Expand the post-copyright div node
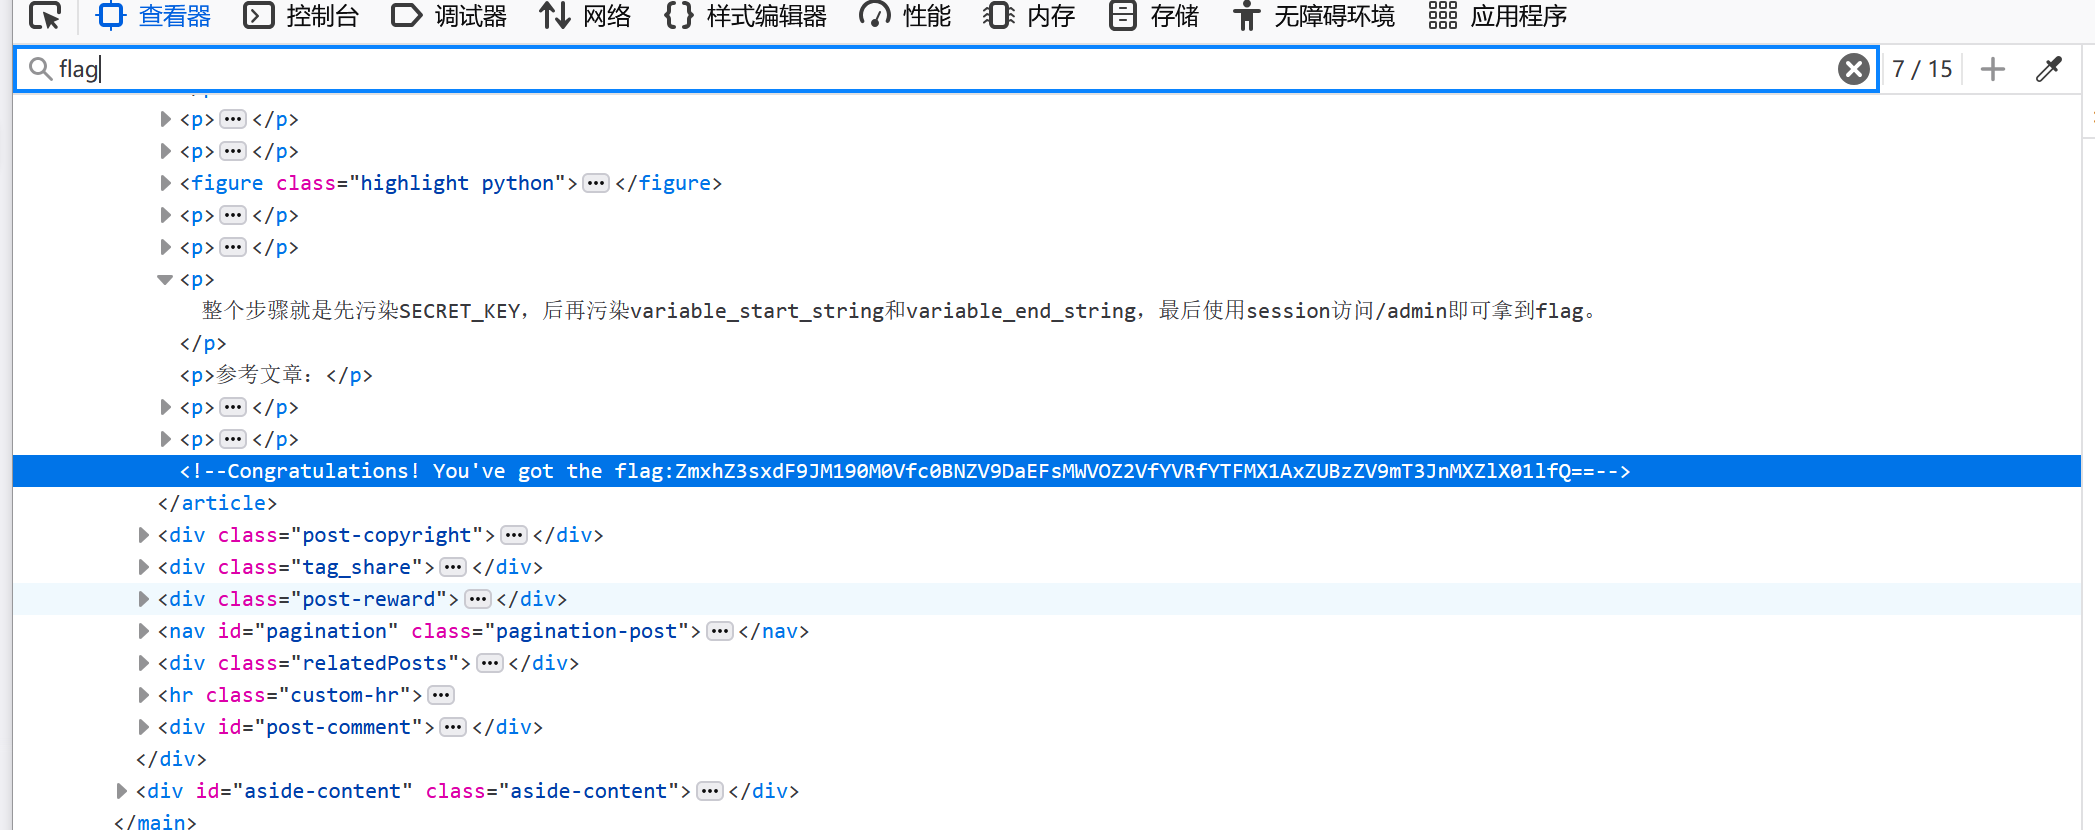The image size is (2095, 830). tap(143, 535)
